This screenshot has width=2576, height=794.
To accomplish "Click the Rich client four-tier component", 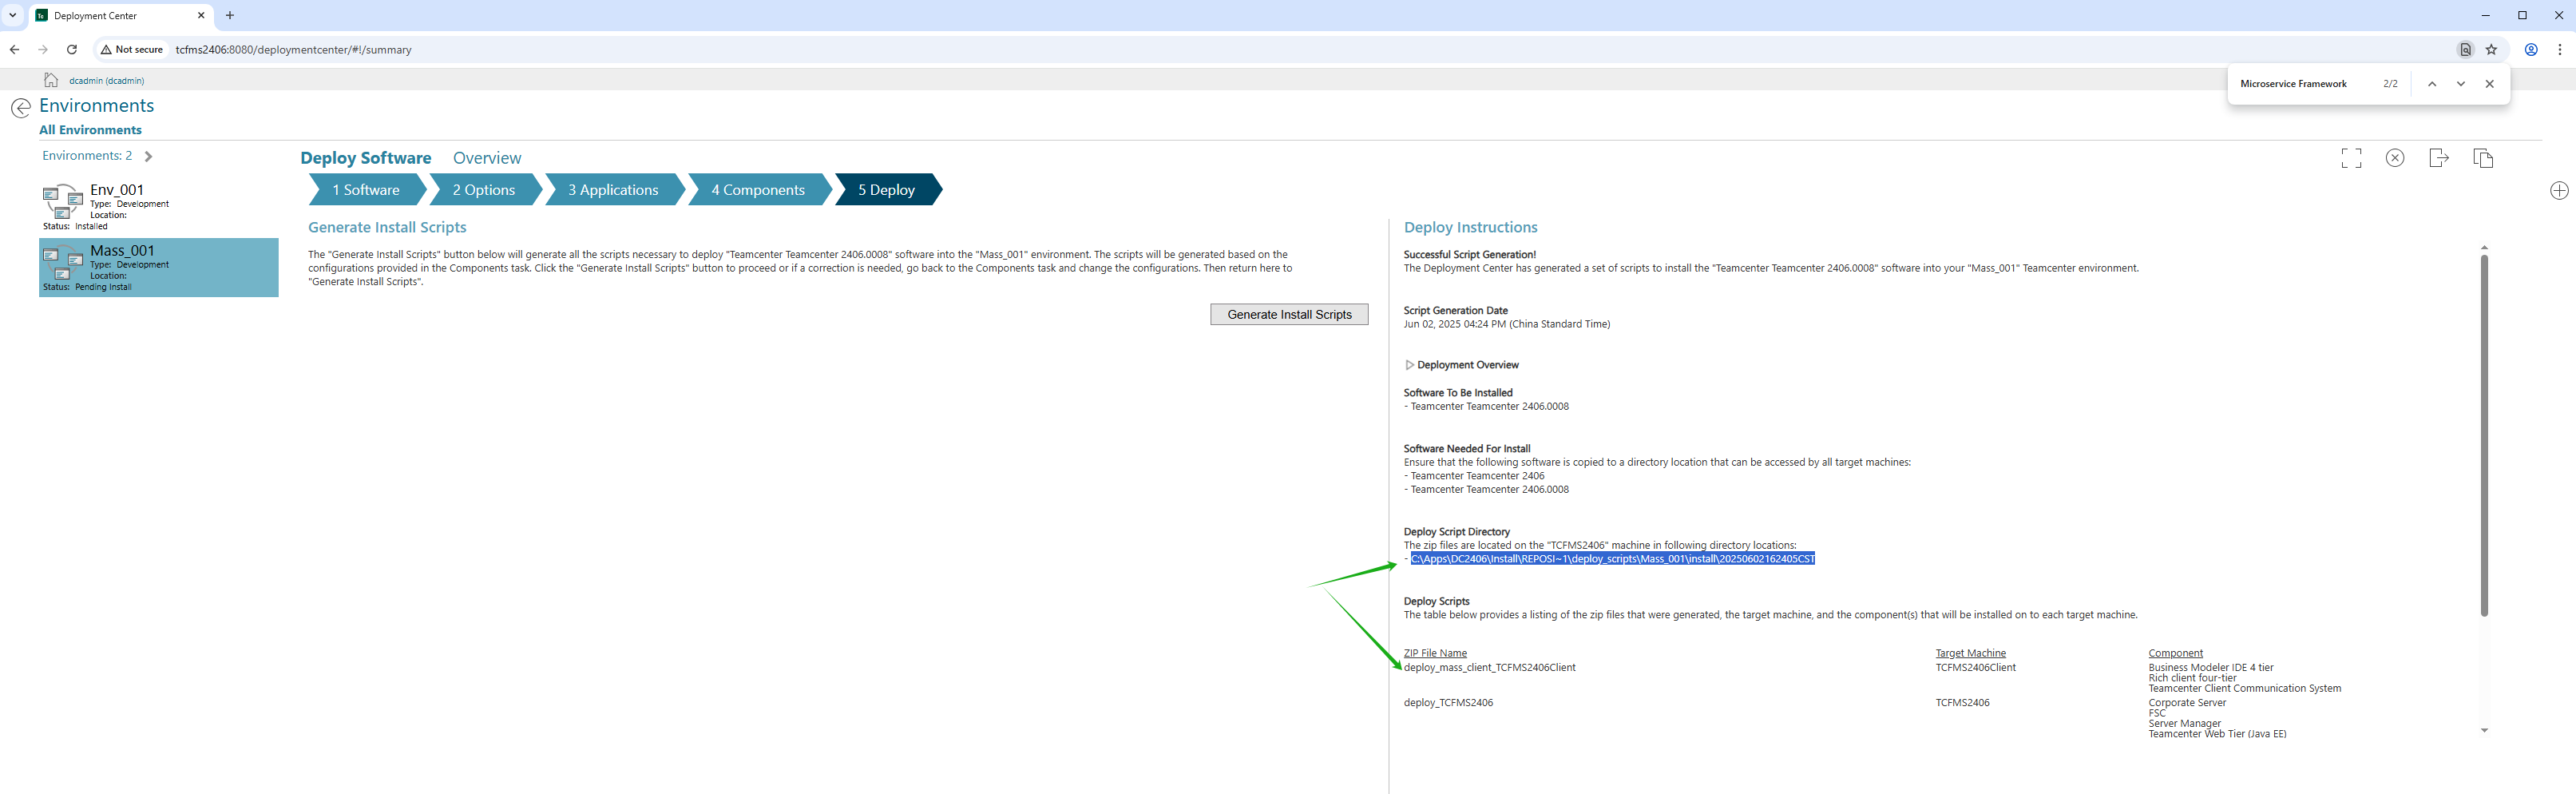I will pos(2193,678).
